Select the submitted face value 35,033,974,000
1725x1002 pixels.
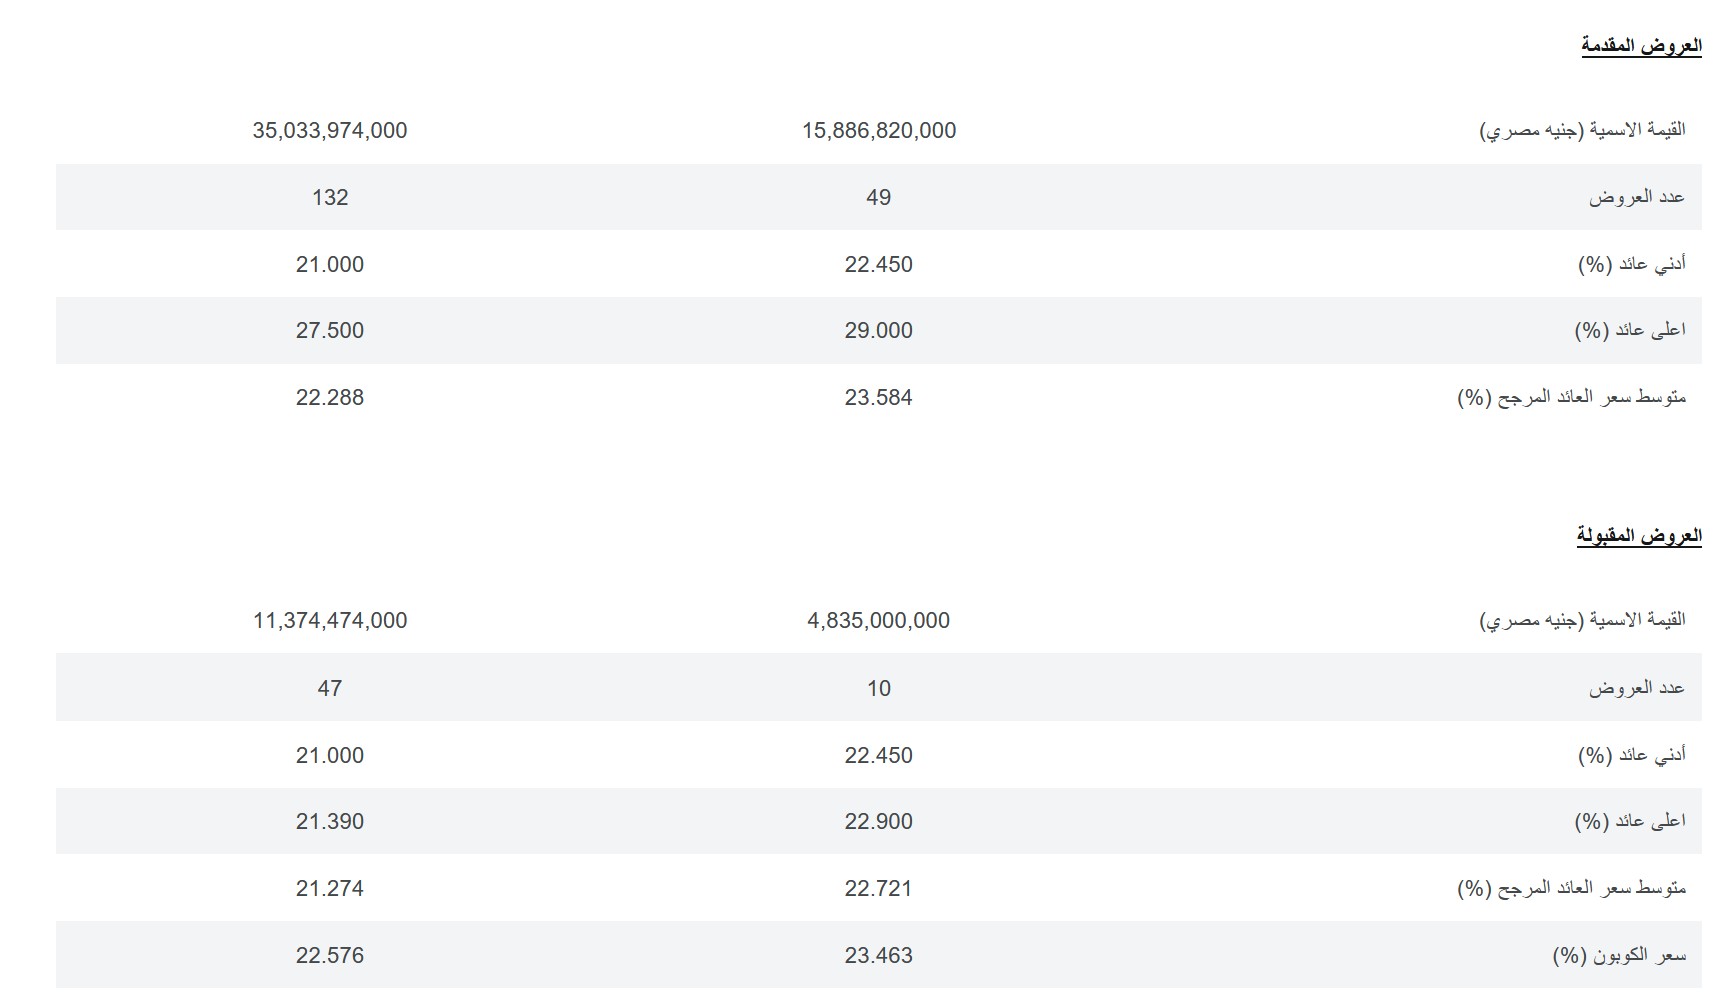[x=330, y=131]
